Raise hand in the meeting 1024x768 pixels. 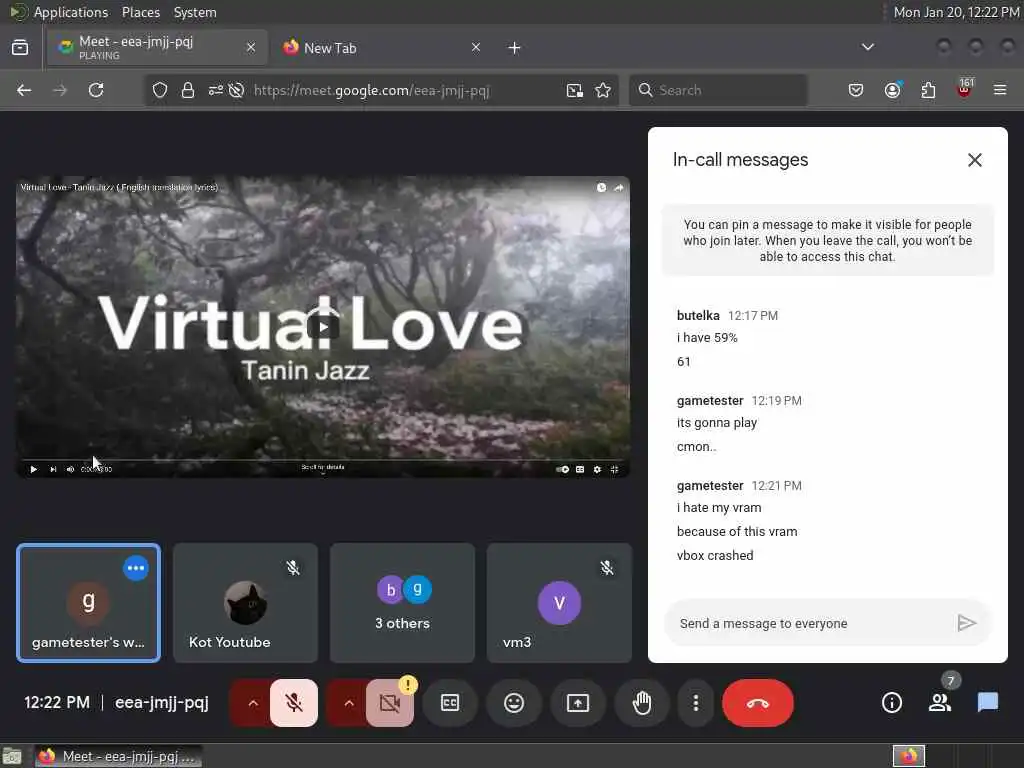(642, 703)
